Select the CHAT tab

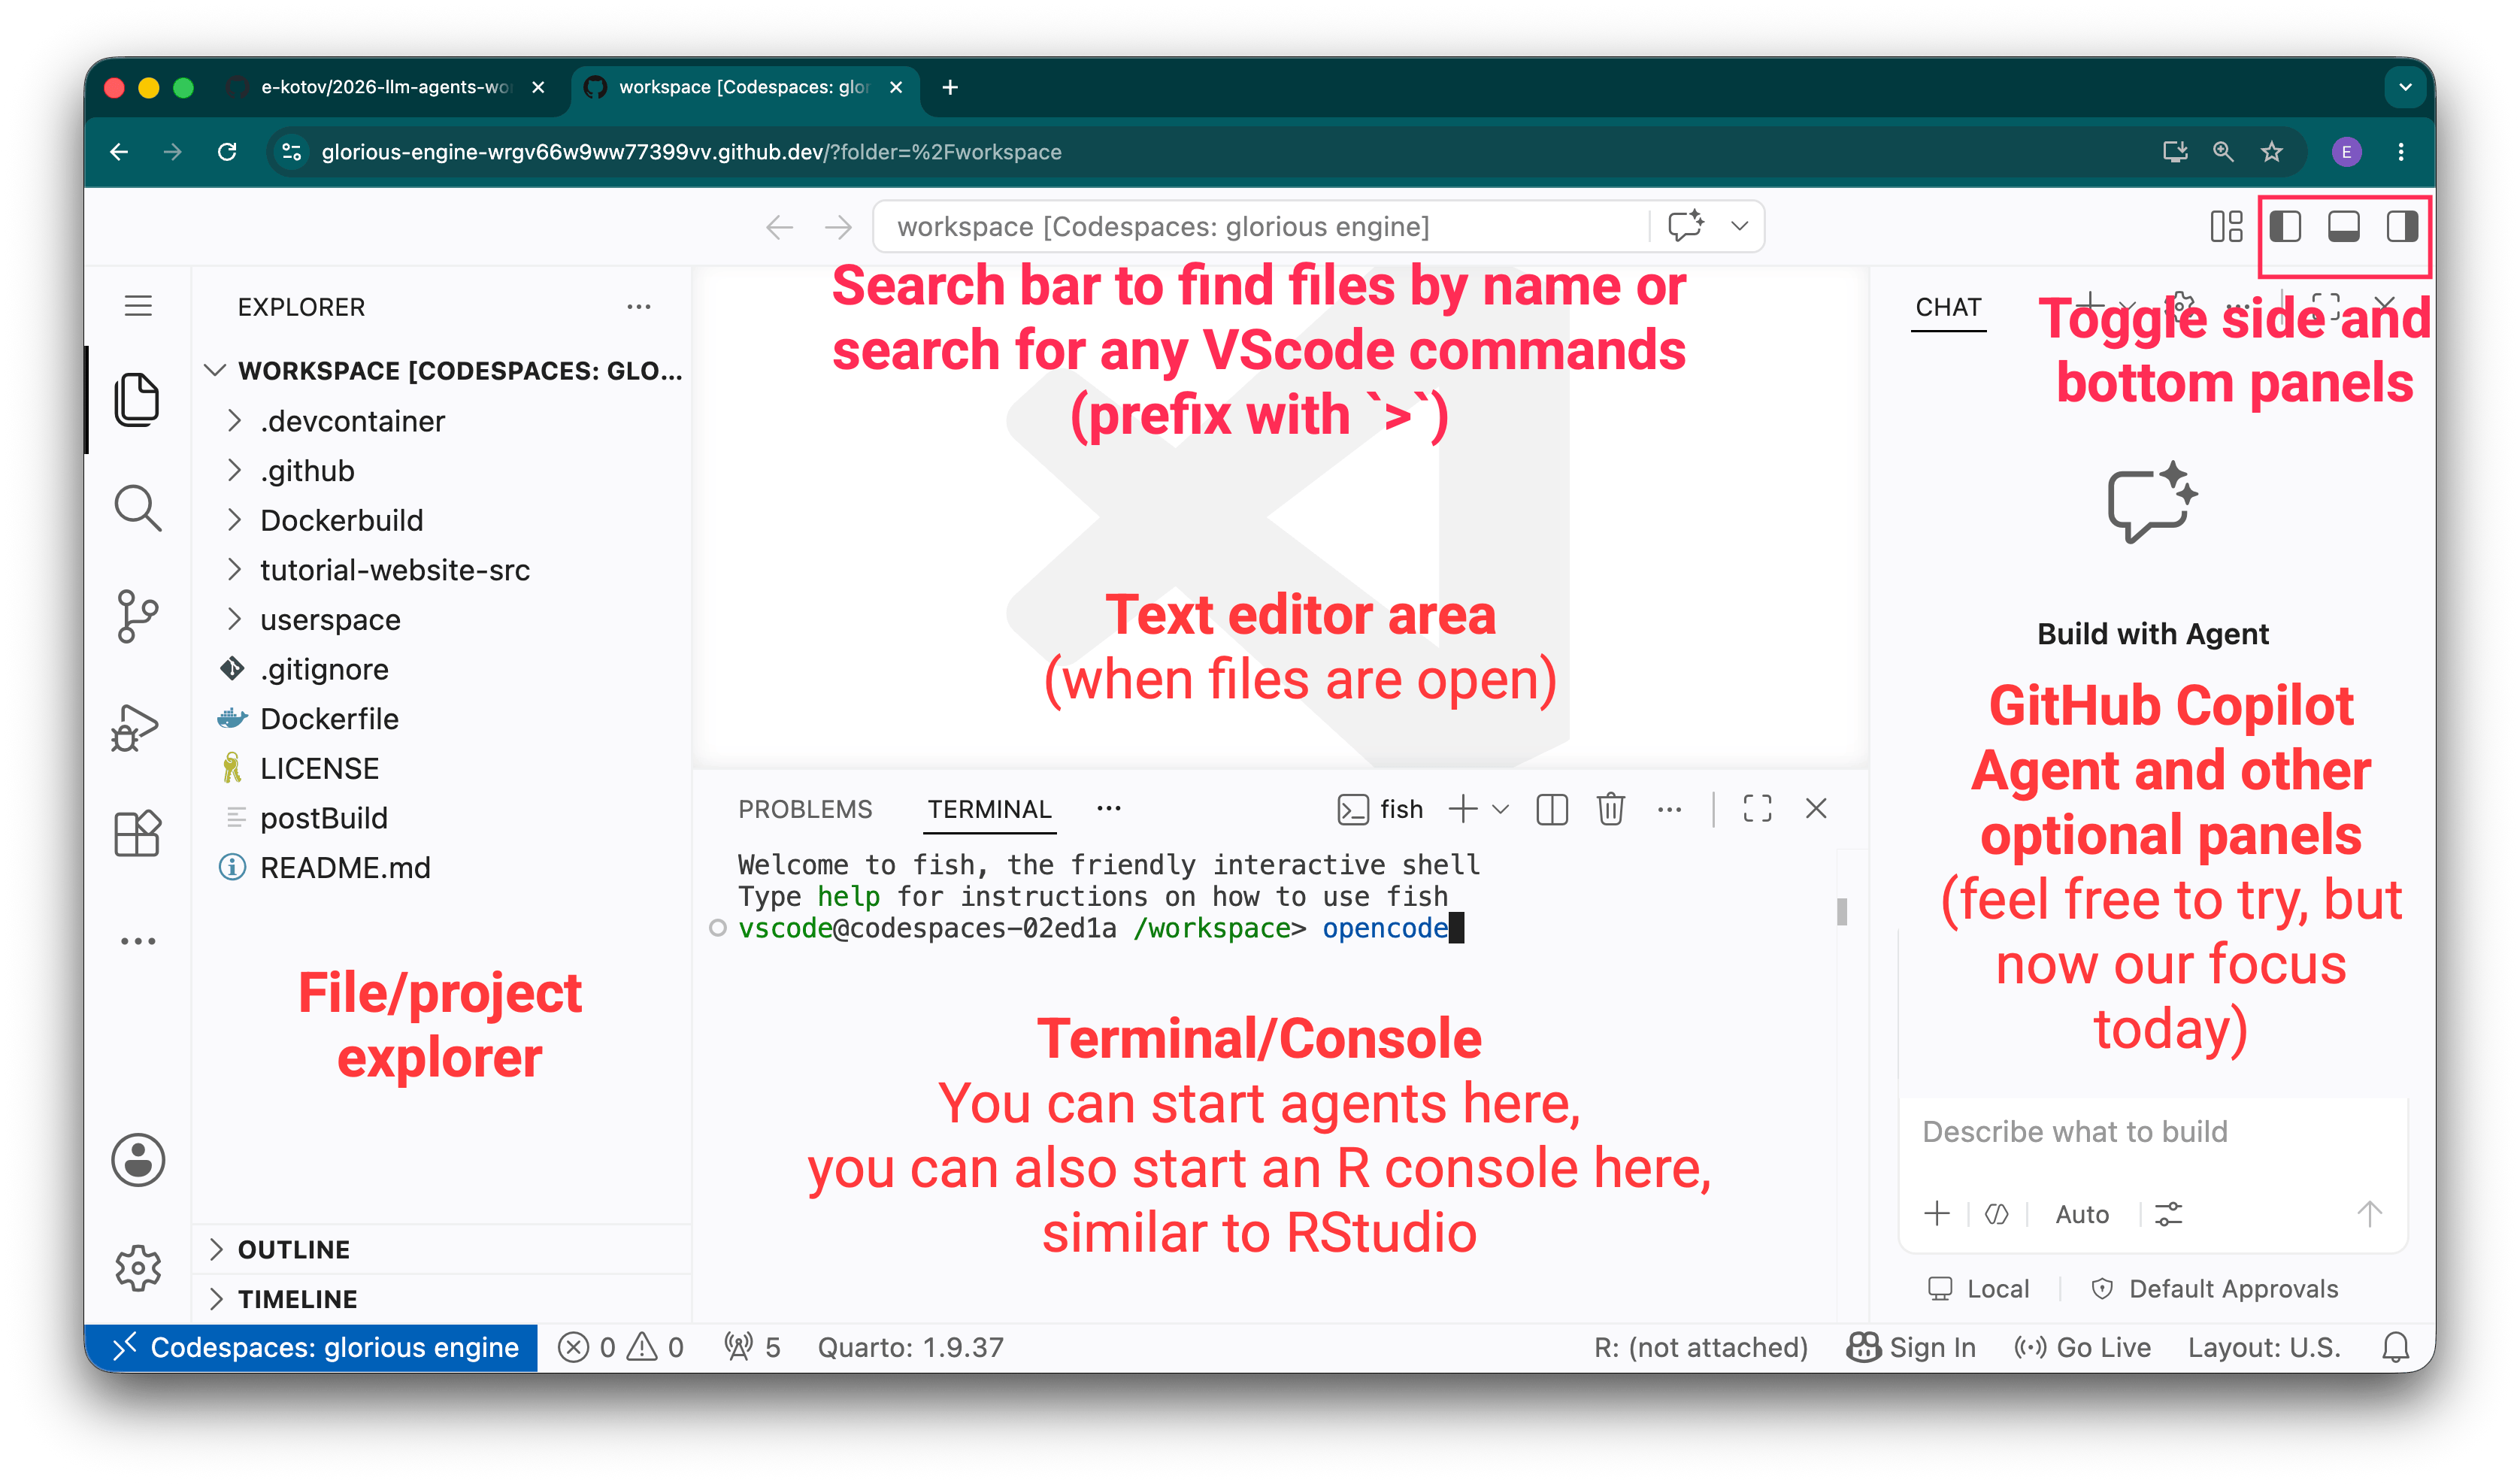pyautogui.click(x=1948, y=307)
